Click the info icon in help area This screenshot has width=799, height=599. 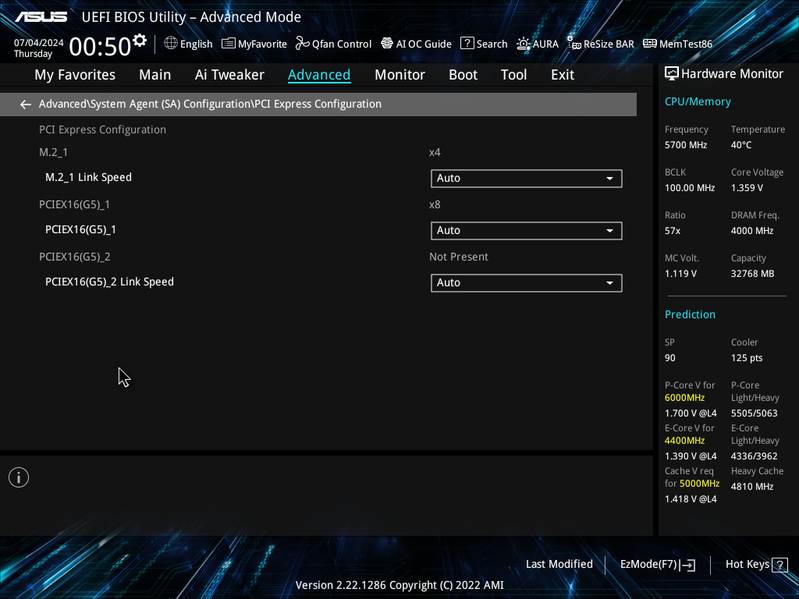19,477
